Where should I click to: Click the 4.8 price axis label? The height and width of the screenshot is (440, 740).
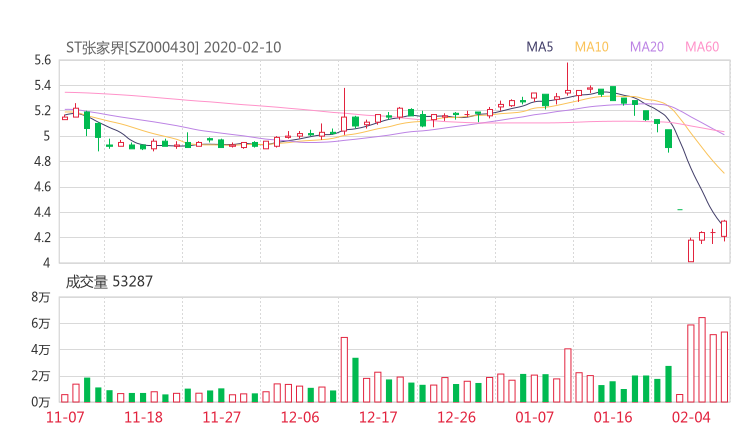click(x=42, y=161)
